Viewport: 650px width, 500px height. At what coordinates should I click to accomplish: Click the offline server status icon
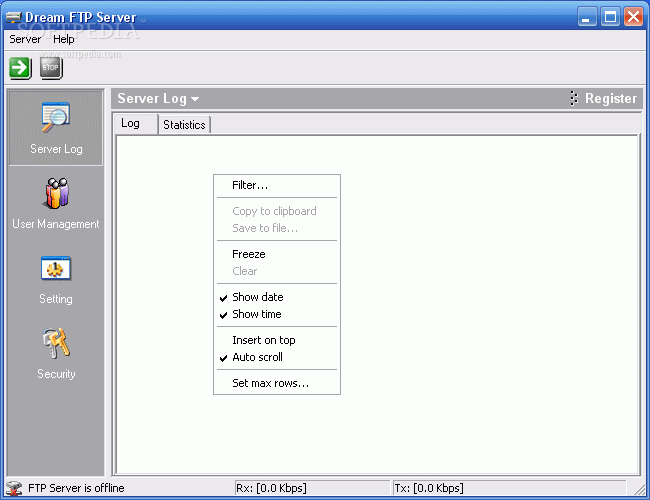[14, 488]
